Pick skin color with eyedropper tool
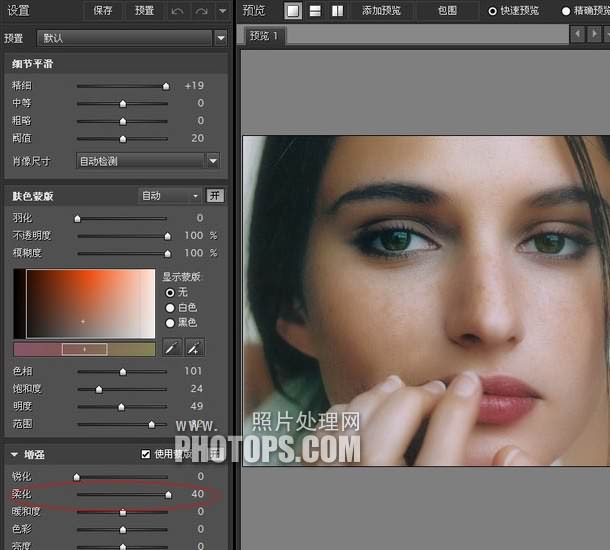 (x=172, y=347)
